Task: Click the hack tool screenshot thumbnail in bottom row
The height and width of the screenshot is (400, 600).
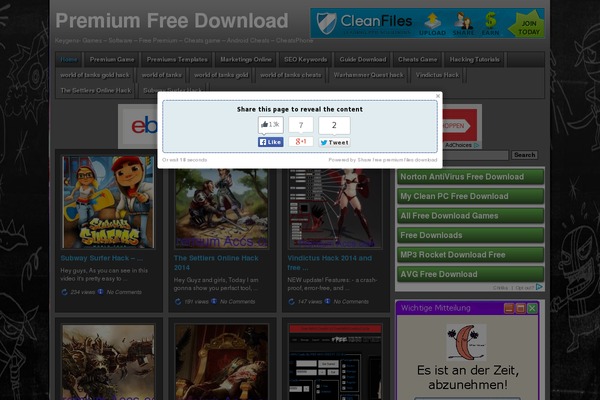Action: pyautogui.click(x=335, y=362)
